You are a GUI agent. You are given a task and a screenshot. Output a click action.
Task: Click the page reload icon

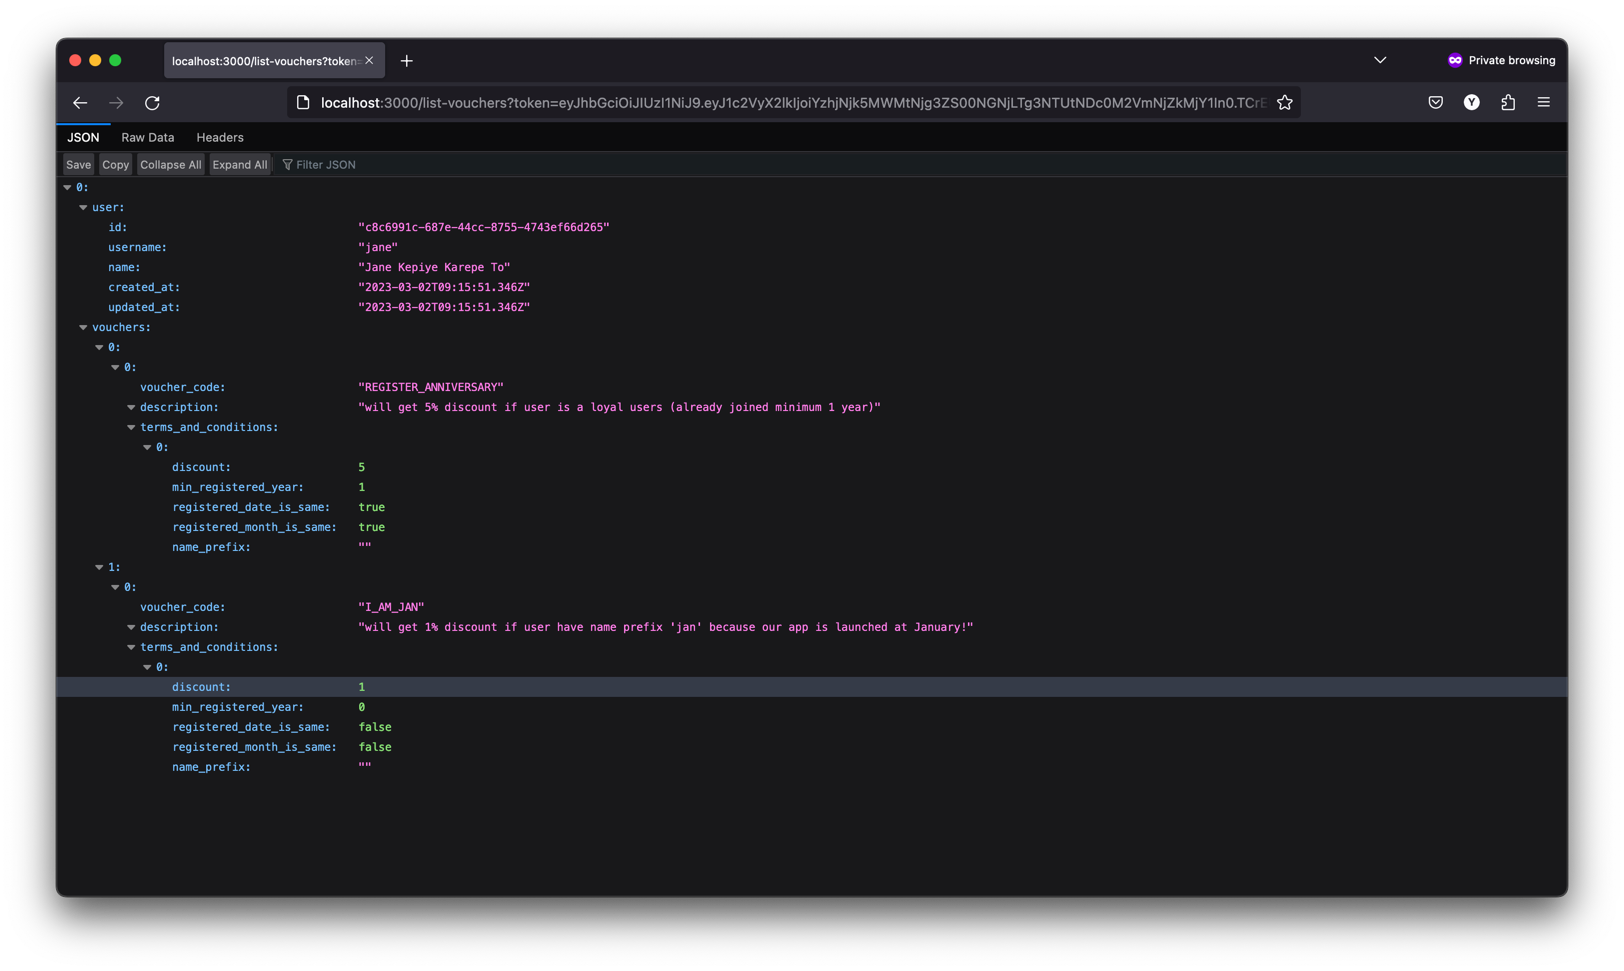click(x=152, y=102)
